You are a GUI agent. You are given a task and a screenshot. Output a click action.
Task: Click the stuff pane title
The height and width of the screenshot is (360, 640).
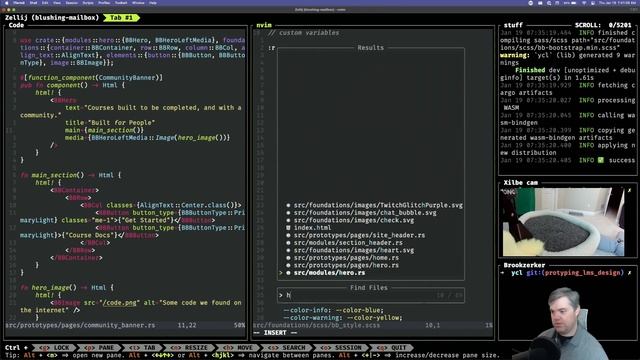tap(513, 25)
